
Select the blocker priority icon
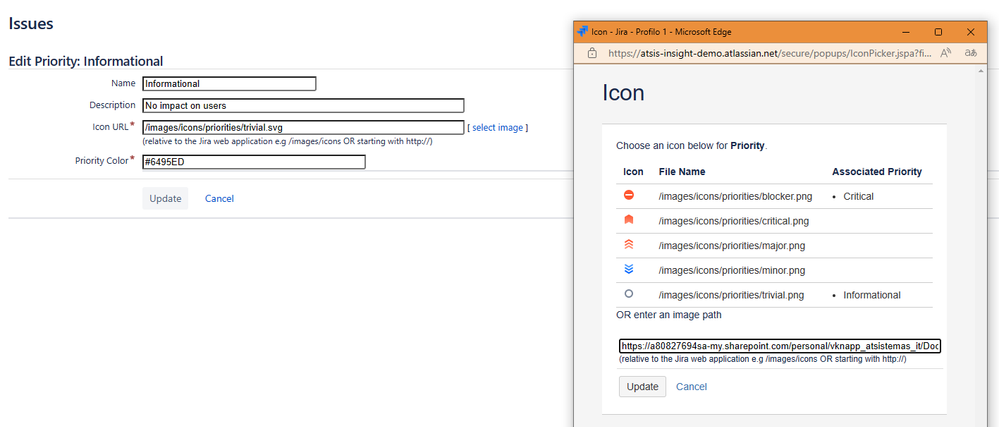[629, 196]
